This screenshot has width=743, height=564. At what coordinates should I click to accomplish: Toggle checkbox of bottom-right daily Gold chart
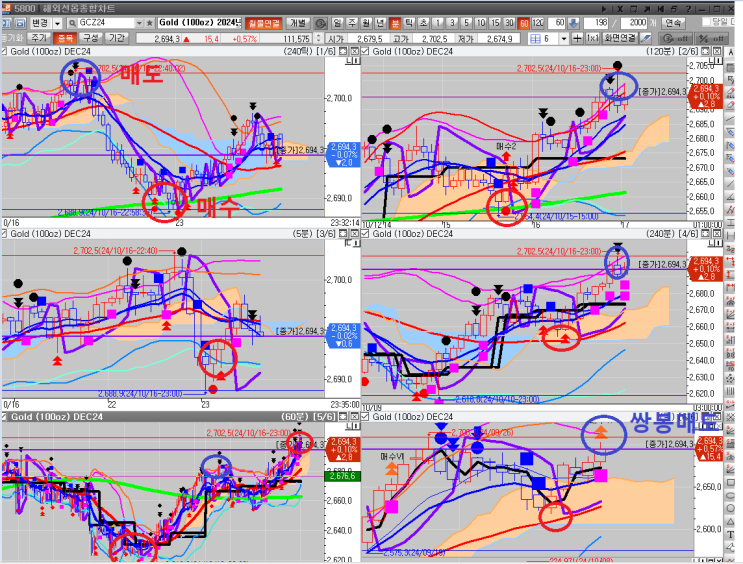[366, 417]
